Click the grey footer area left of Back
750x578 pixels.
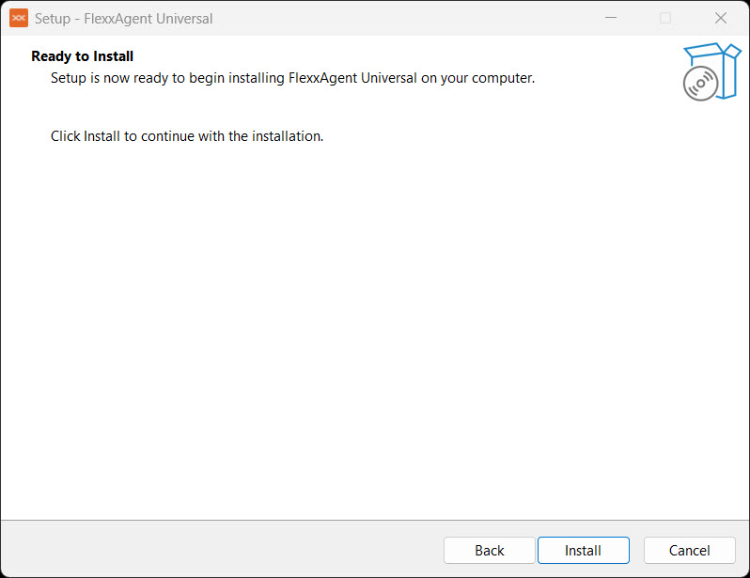[220, 550]
